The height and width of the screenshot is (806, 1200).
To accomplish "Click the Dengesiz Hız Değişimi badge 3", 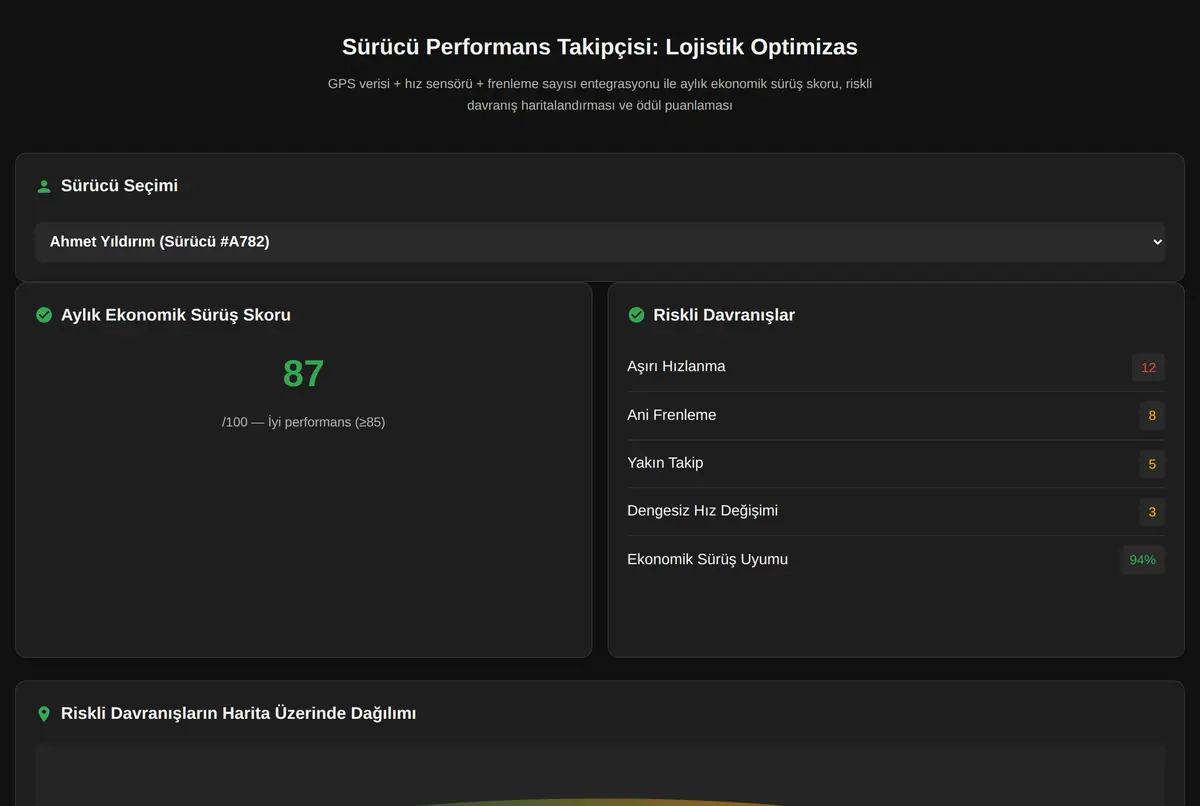I will pyautogui.click(x=1152, y=512).
